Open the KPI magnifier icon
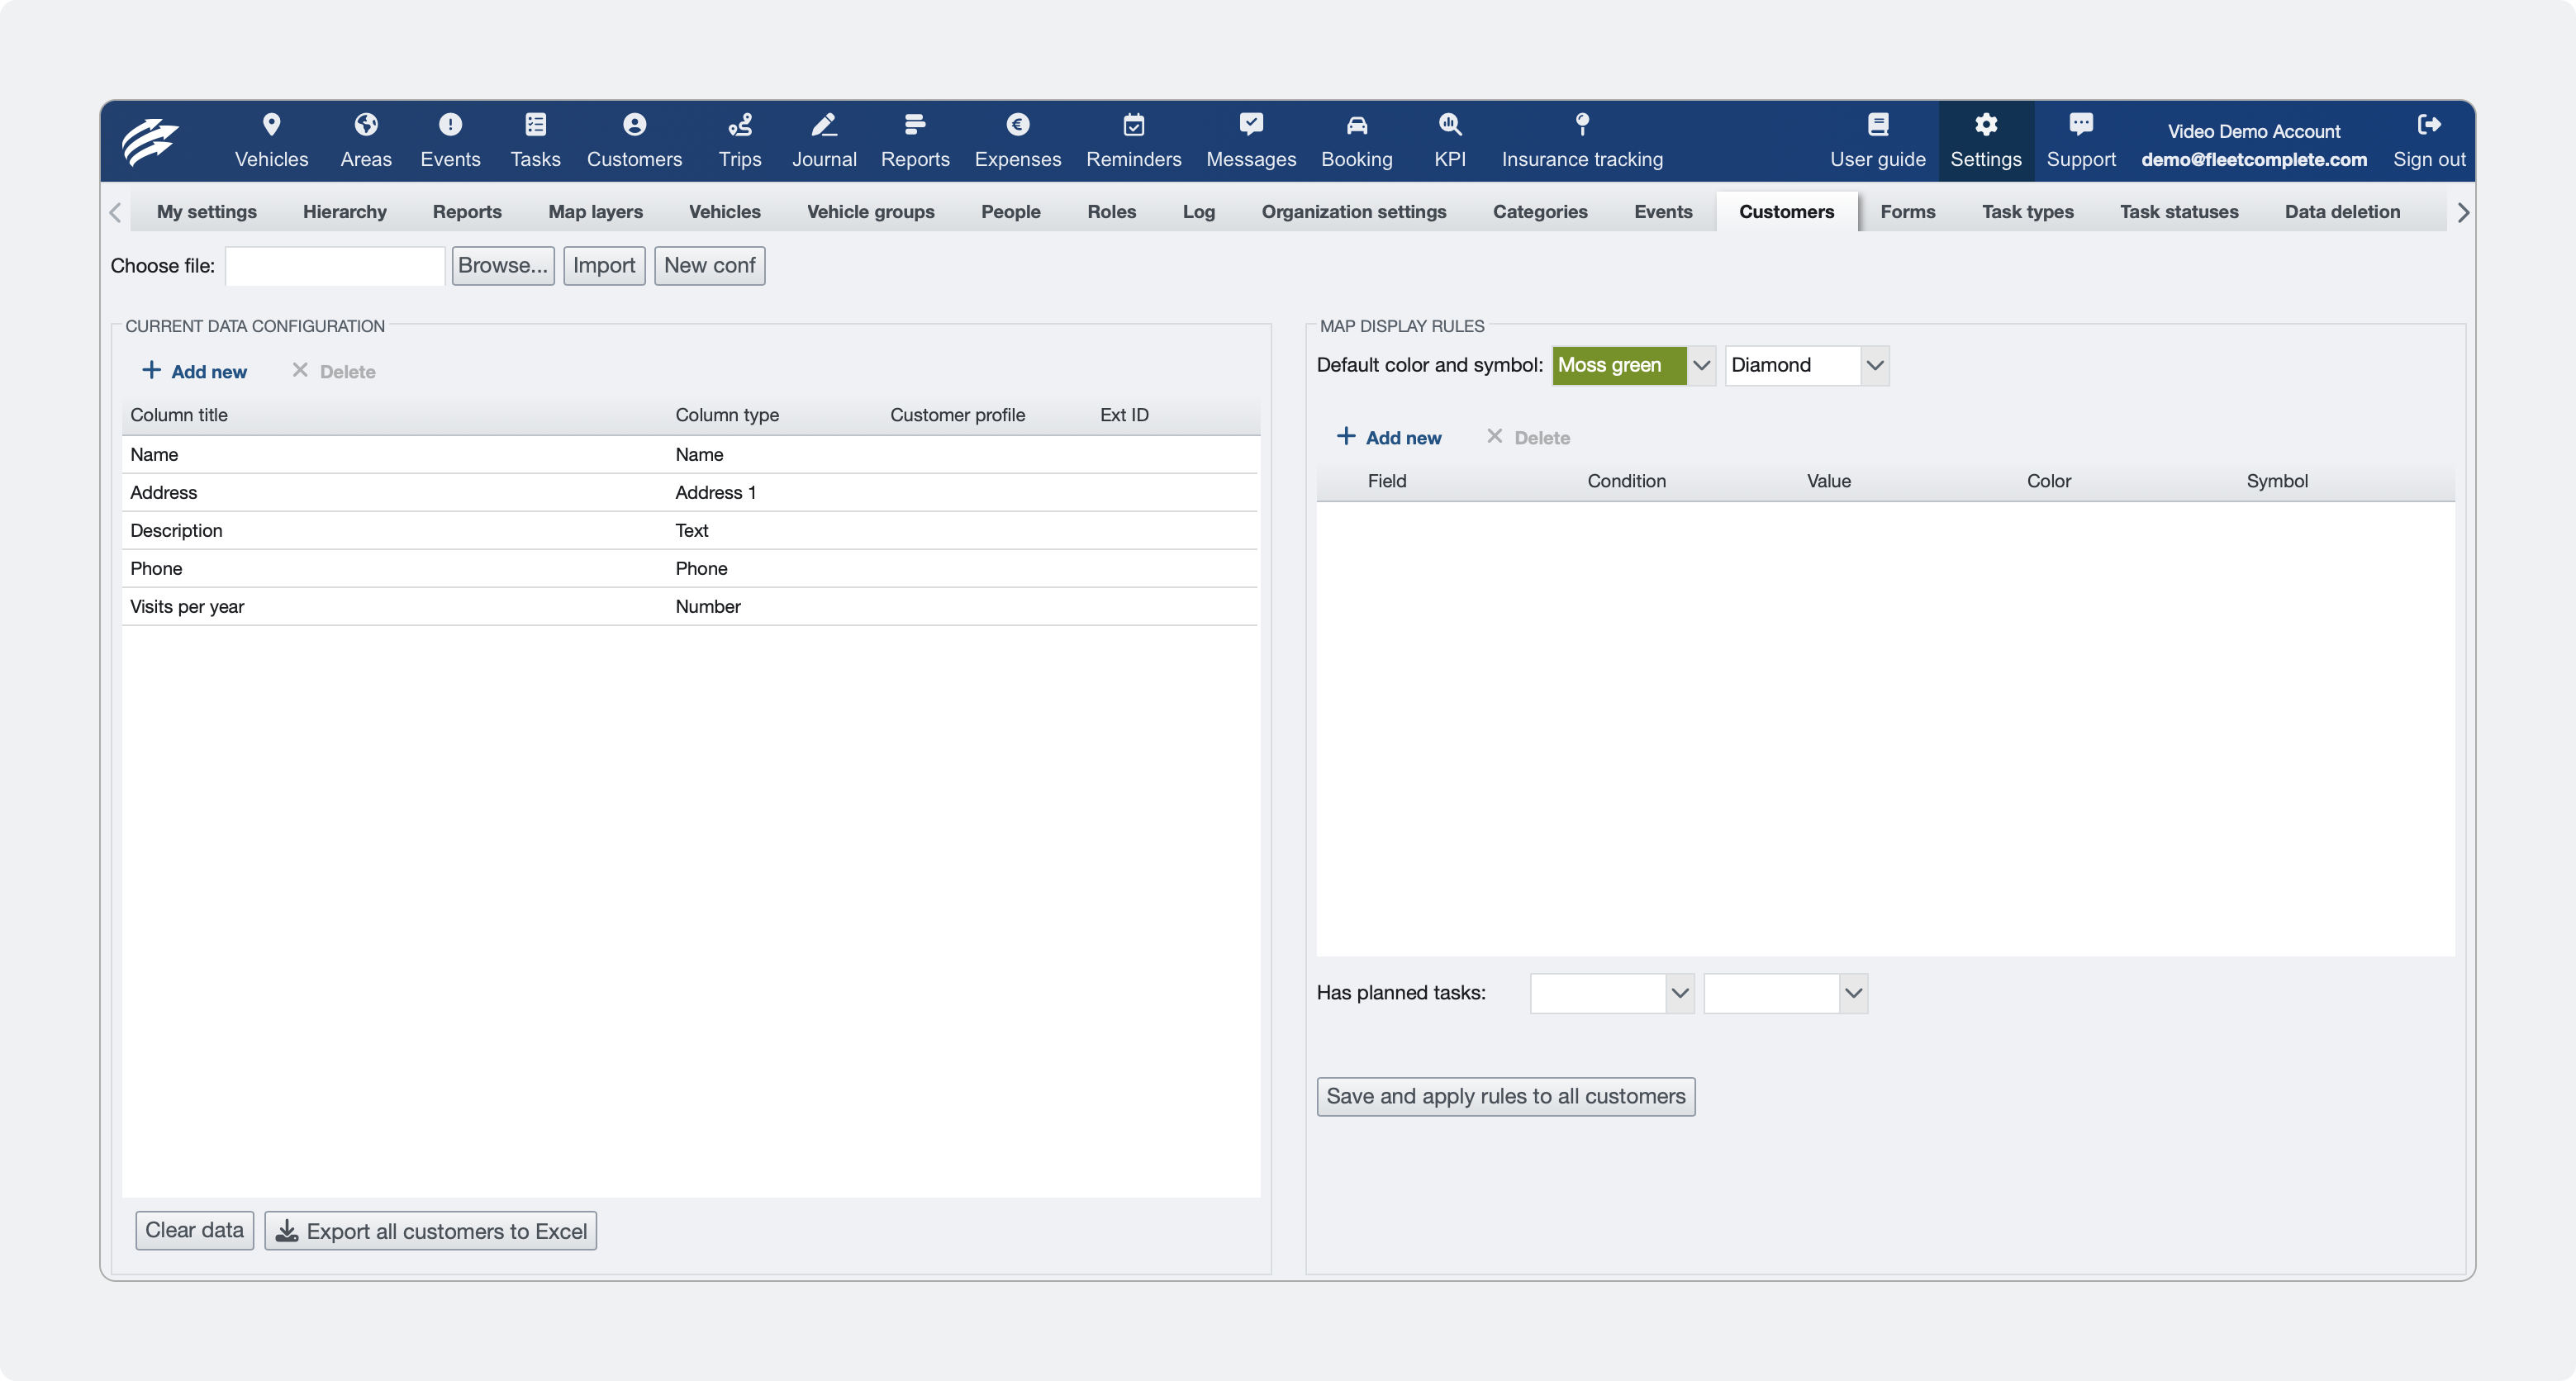 pyautogui.click(x=1450, y=125)
